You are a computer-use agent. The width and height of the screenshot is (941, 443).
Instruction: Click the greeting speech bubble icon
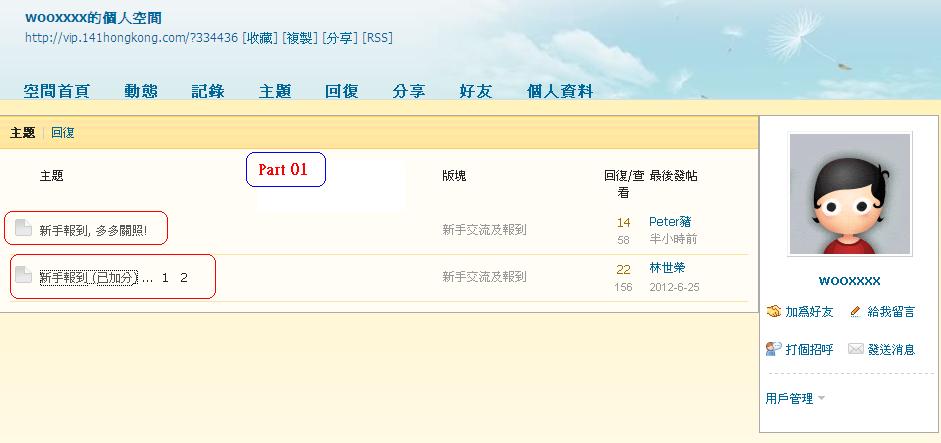tap(774, 349)
